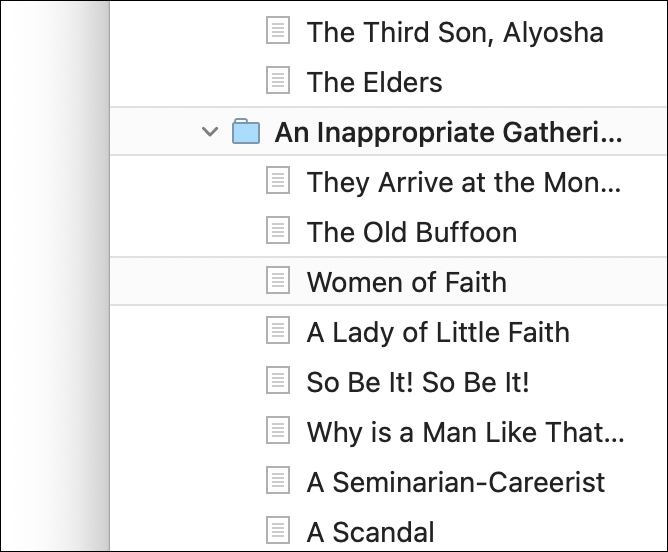Open A Lady of Little Faith
Viewport: 668px width, 552px height.
coord(438,332)
